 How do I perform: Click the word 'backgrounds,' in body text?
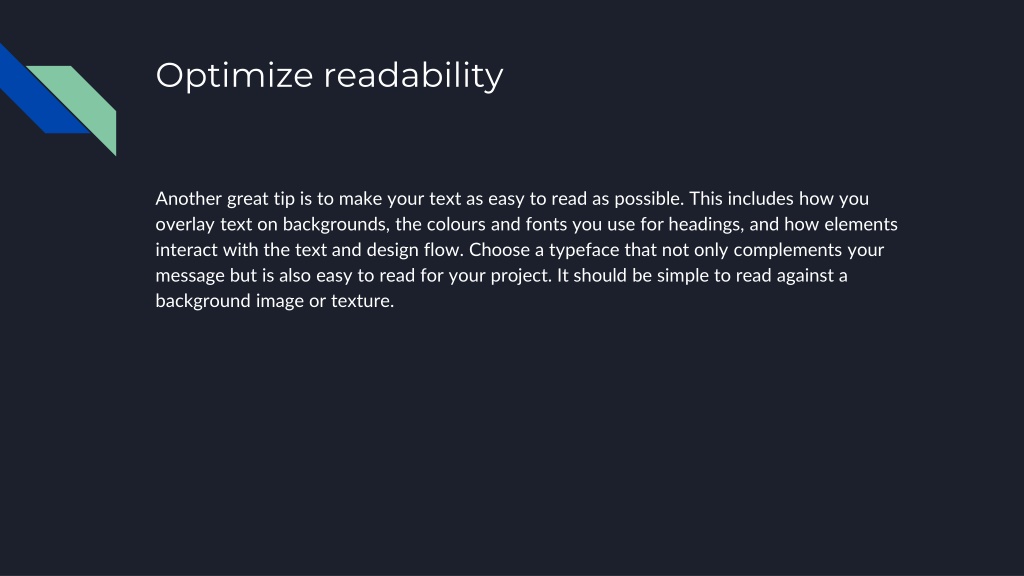coord(336,225)
